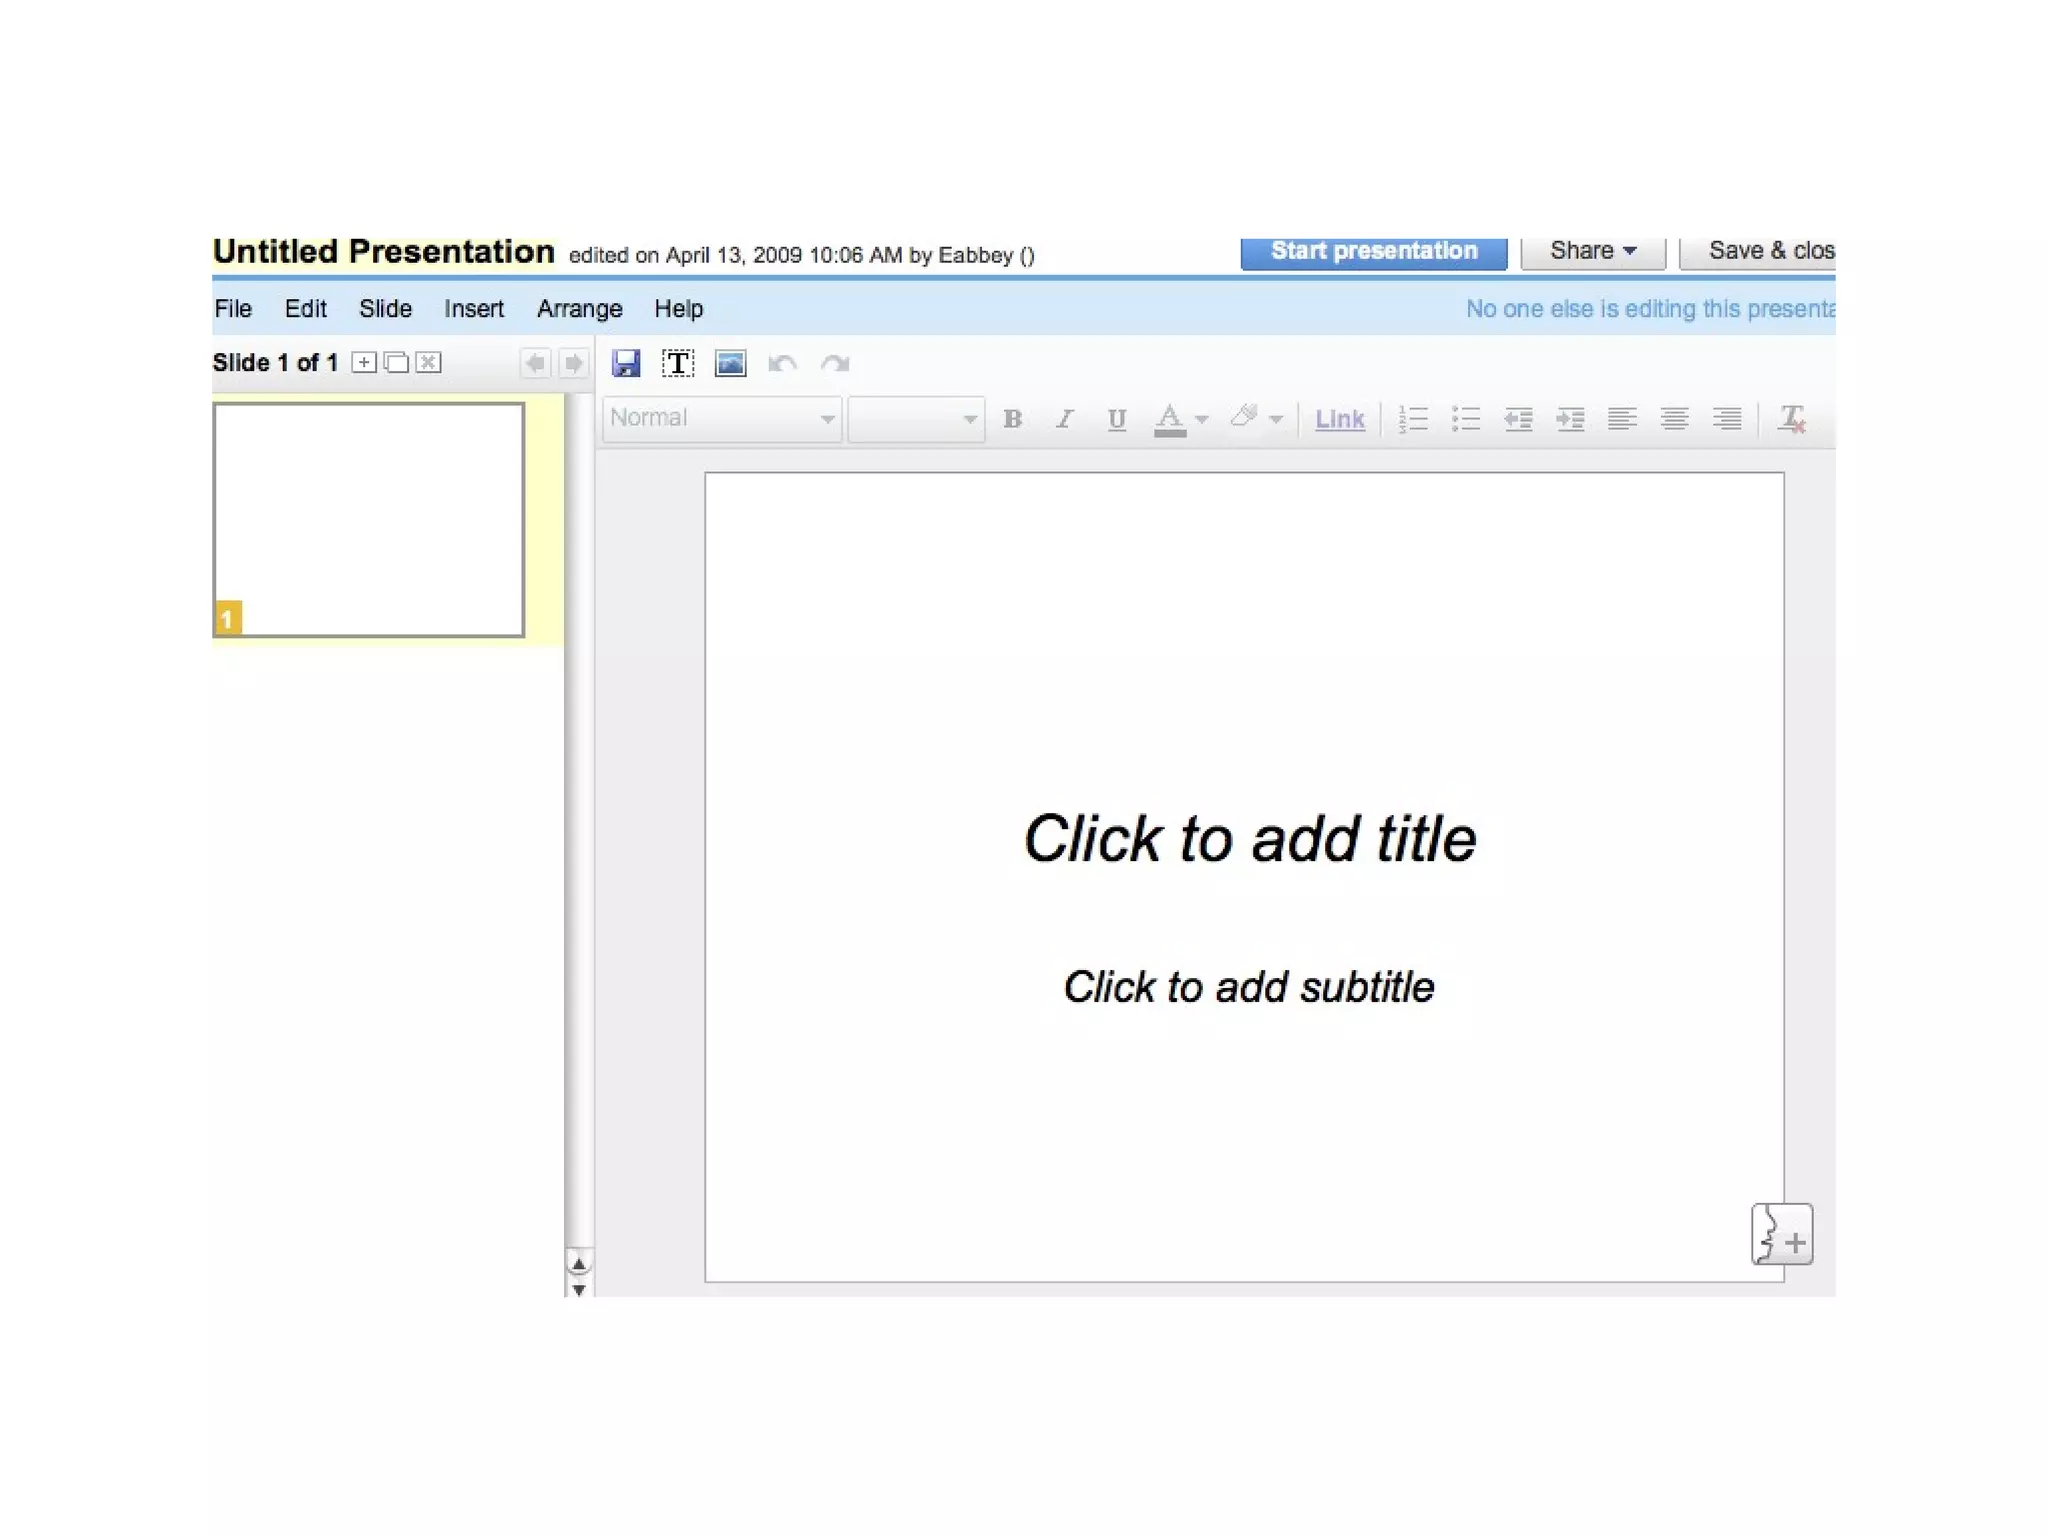
Task: Open the Arrange menu
Action: pyautogui.click(x=579, y=309)
